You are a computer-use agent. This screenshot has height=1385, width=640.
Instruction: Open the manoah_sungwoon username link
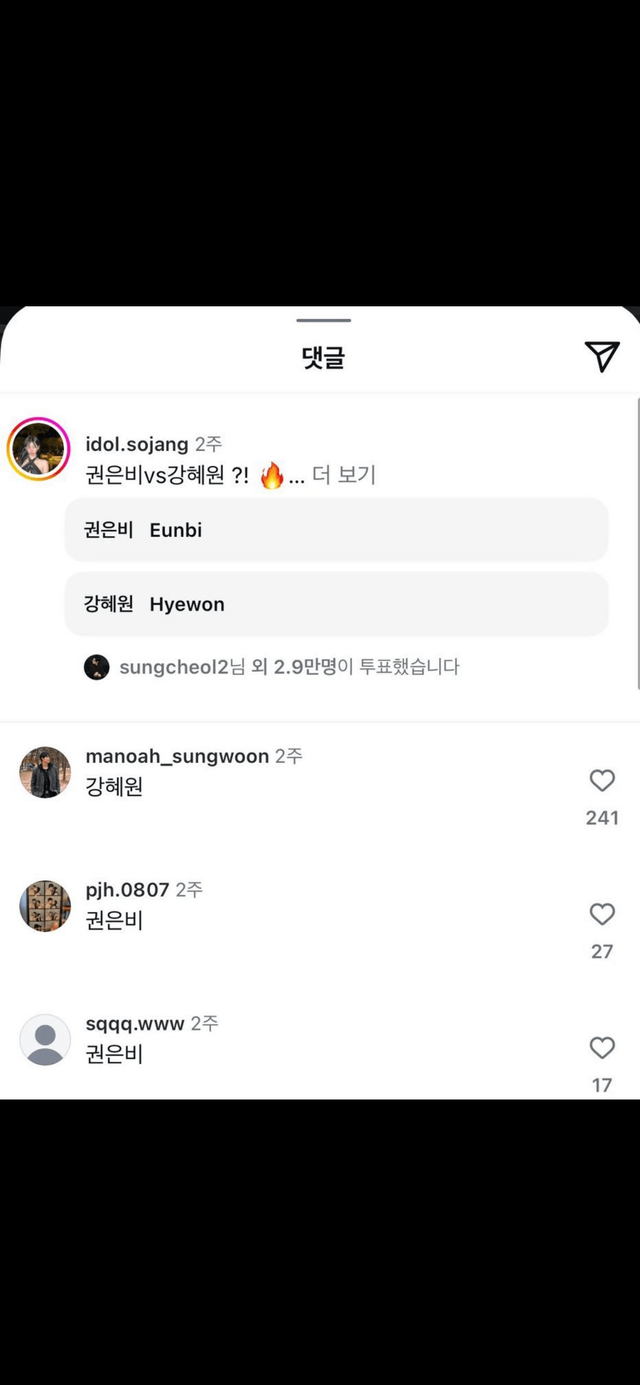tap(177, 756)
